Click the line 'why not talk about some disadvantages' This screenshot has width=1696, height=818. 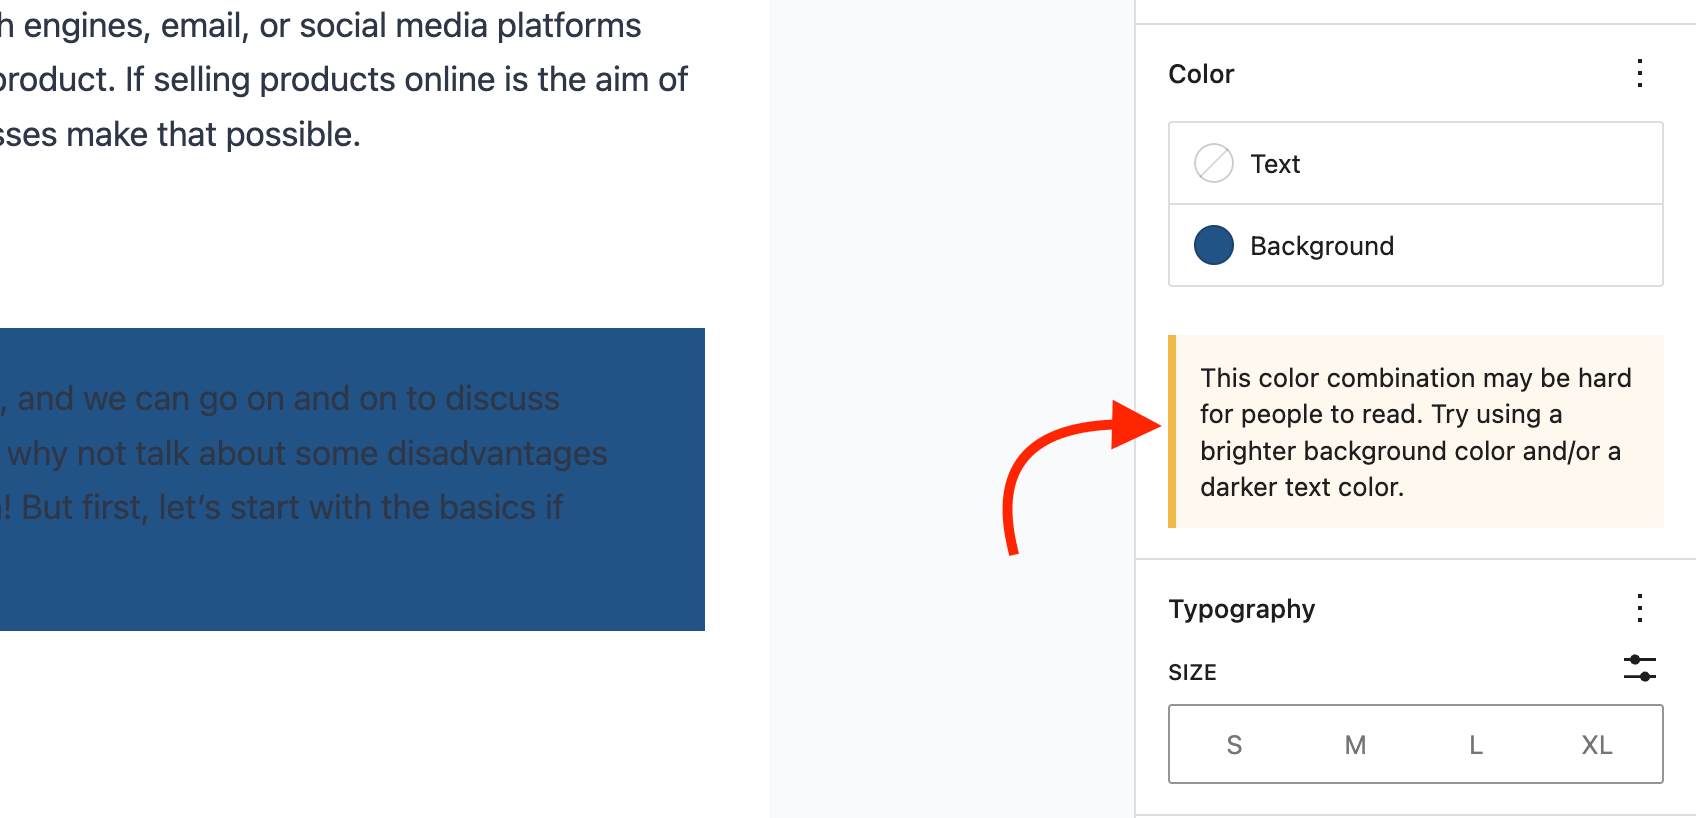pos(307,453)
